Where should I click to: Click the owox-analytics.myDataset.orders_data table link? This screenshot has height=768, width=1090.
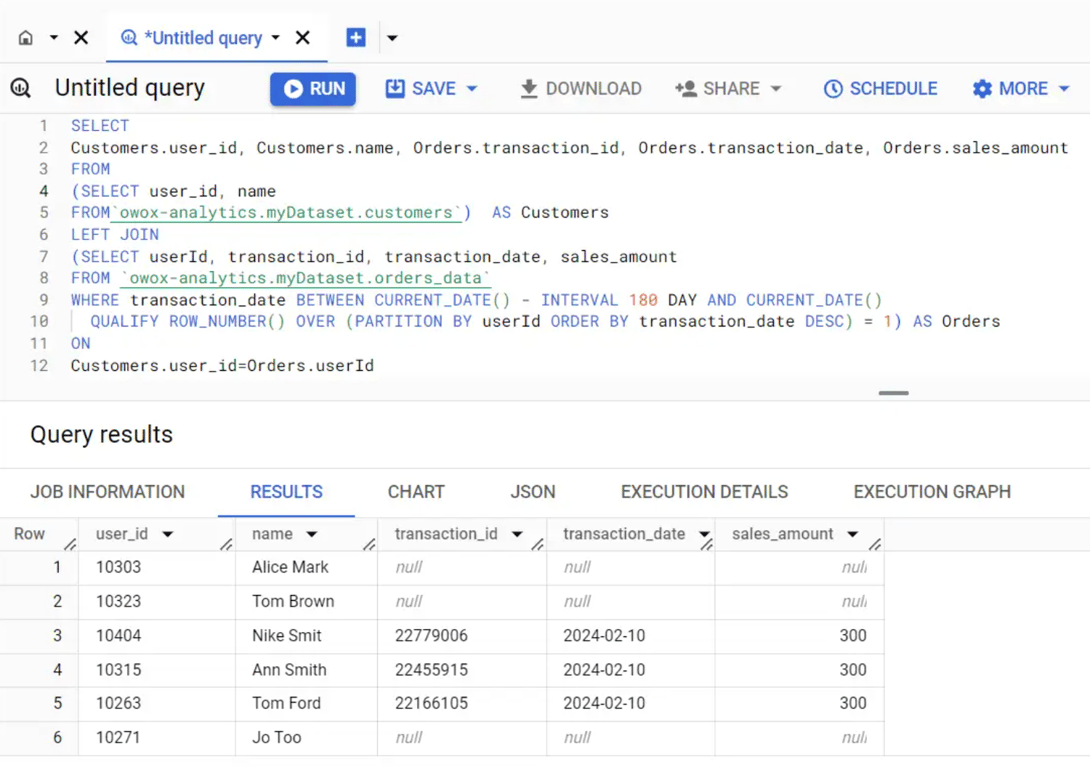[x=305, y=278]
